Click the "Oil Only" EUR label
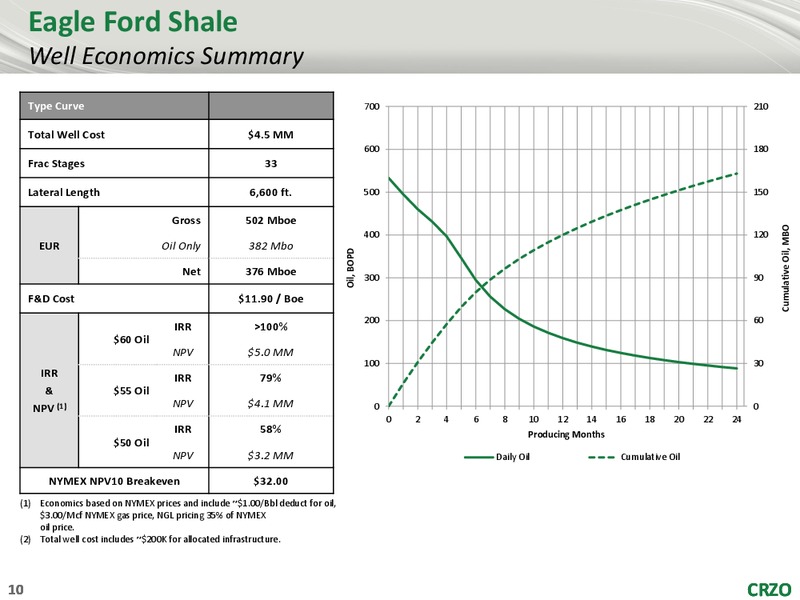Screen dimensions: 800x600 point(181,246)
